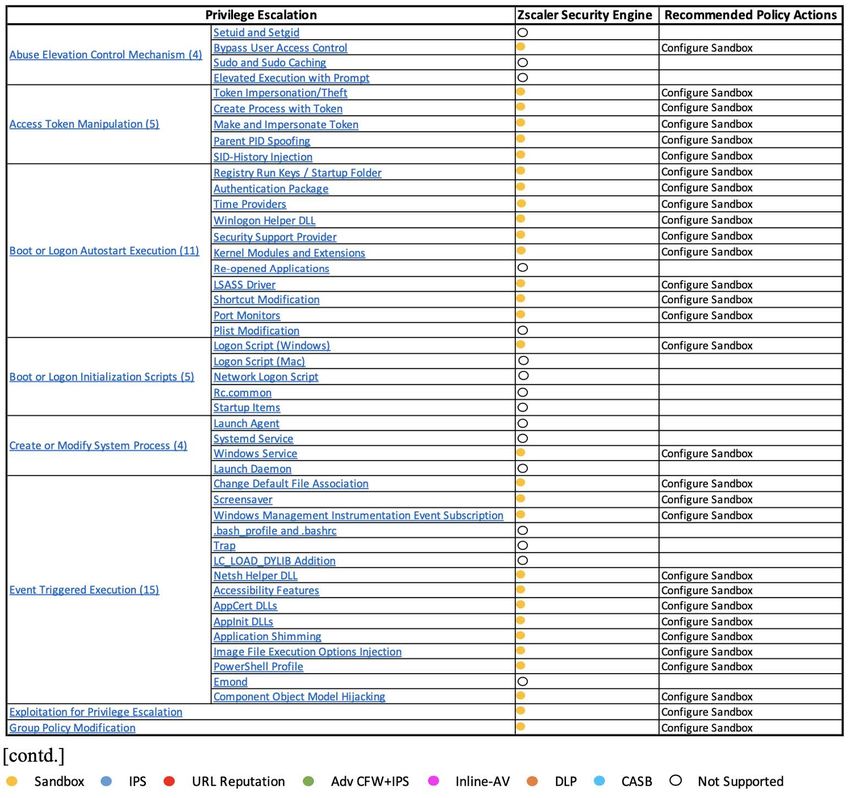Screen dimensions: 850x798
Task: Open .bash_profile and .bashrc link
Action: [275, 531]
